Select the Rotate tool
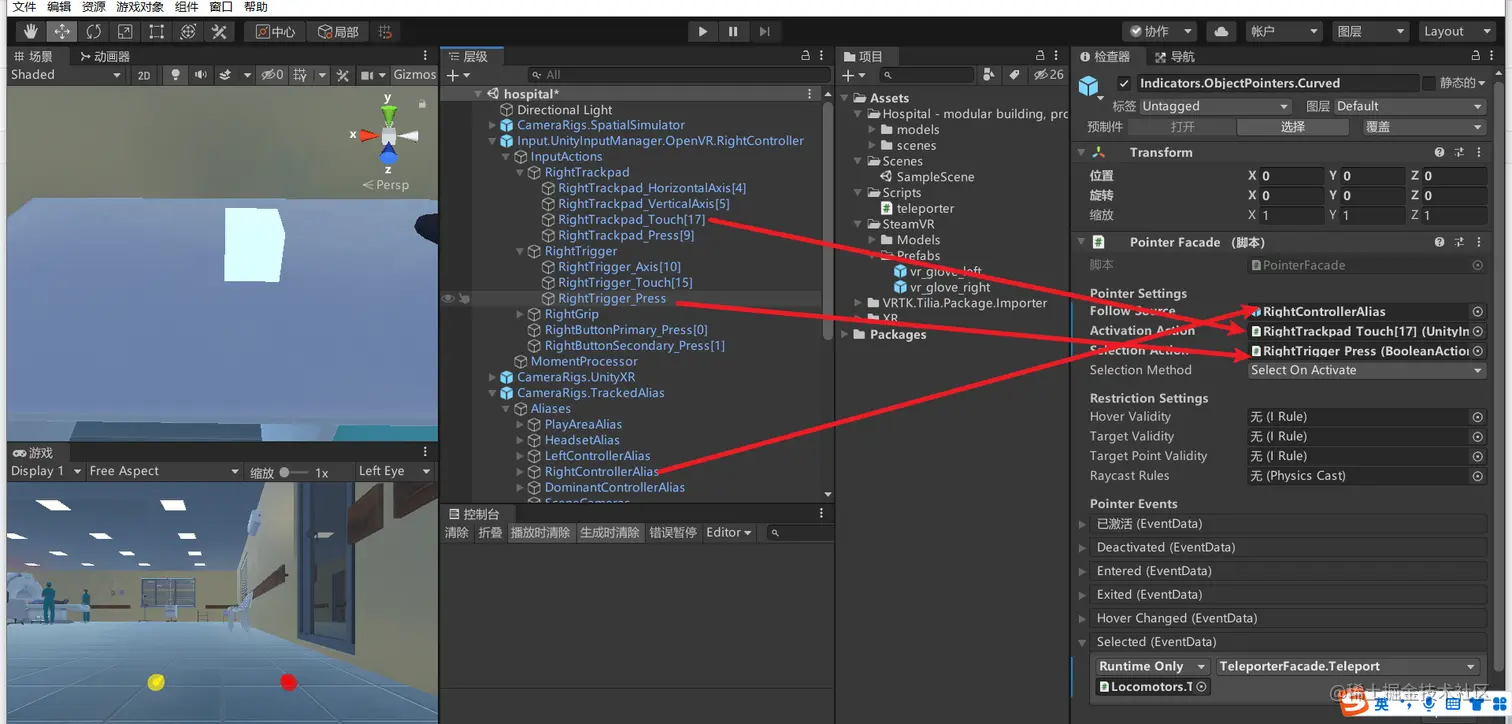1512x724 pixels. [93, 31]
